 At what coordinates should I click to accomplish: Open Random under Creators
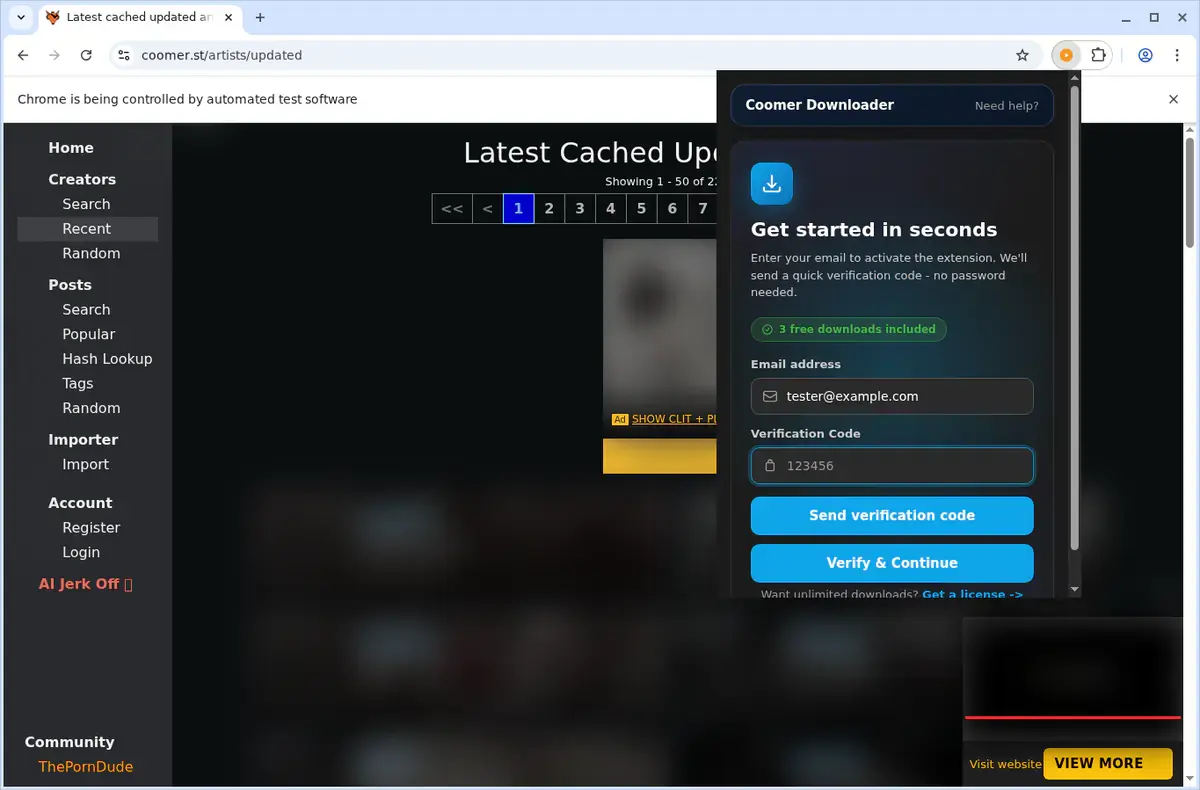[x=91, y=254]
